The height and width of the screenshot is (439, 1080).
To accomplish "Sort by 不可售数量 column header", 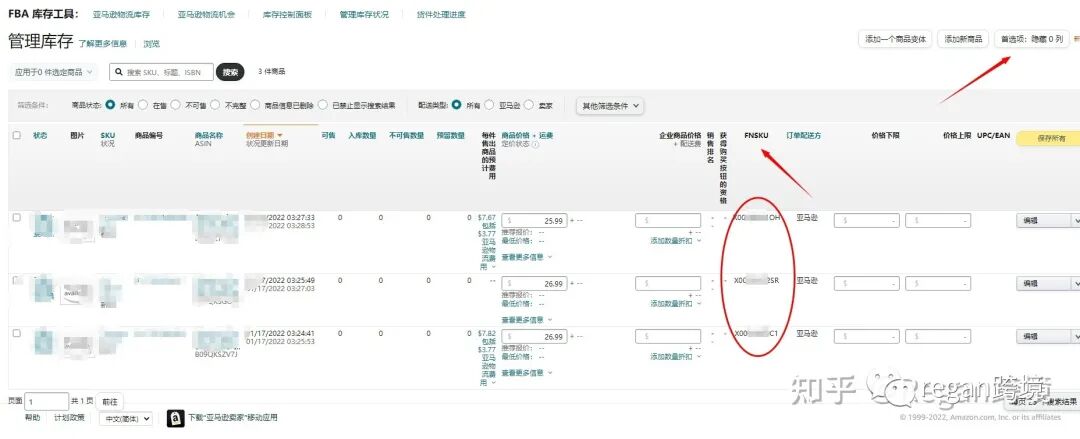I will (406, 136).
